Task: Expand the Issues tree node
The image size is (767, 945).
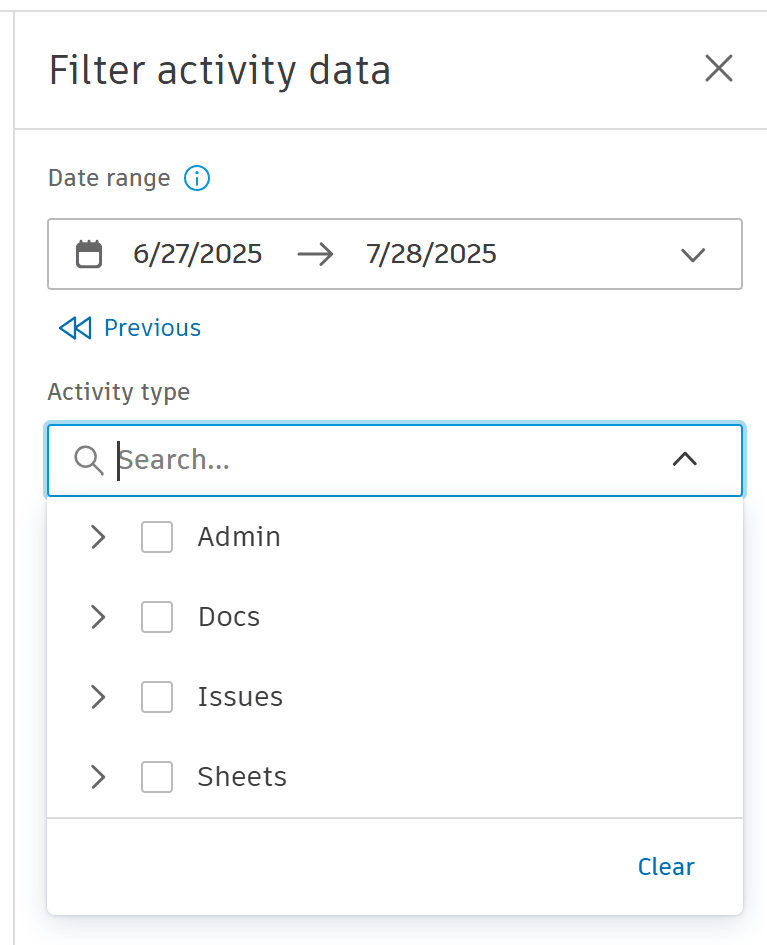Action: 98,697
